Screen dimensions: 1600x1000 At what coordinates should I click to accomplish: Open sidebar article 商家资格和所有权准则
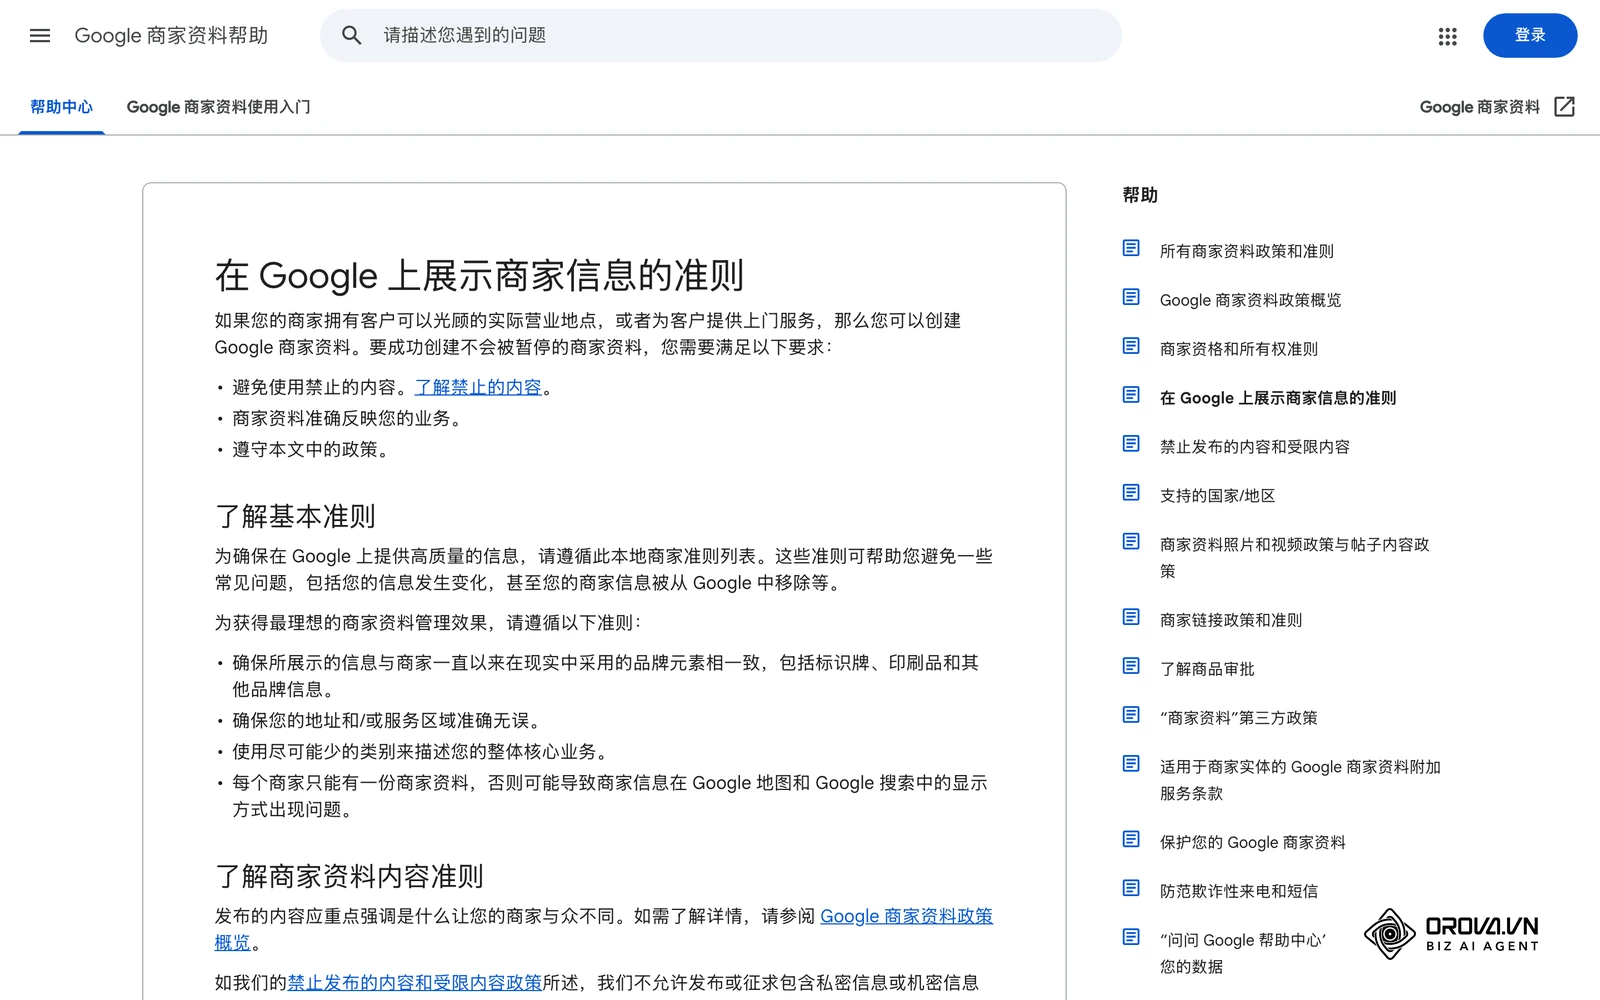[1238, 349]
